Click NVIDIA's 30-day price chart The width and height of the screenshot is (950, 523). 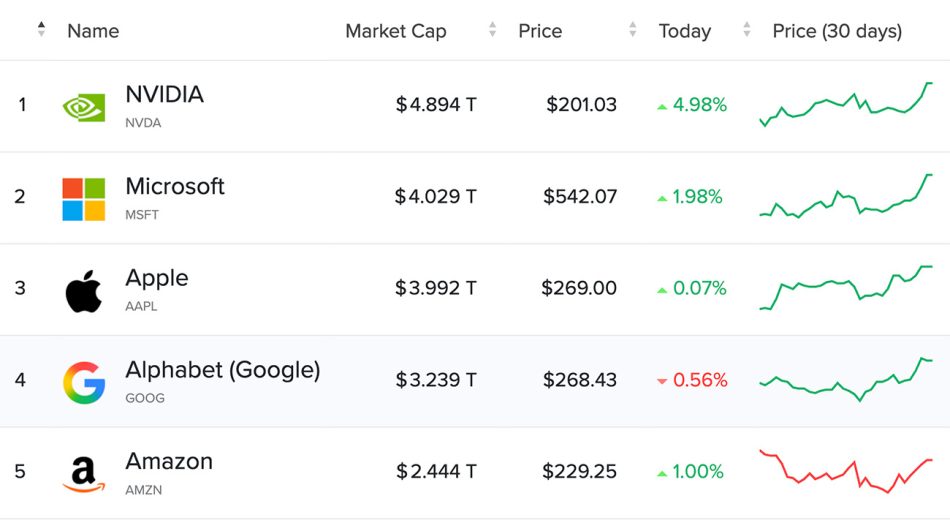846,105
